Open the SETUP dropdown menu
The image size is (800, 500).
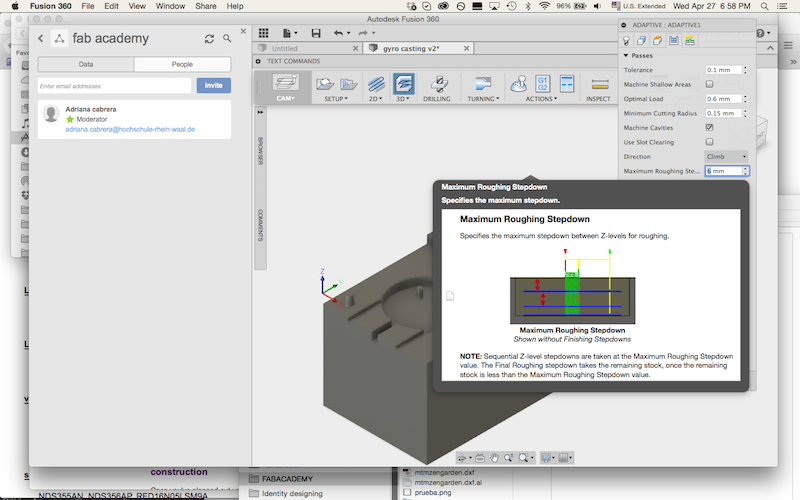tap(336, 99)
